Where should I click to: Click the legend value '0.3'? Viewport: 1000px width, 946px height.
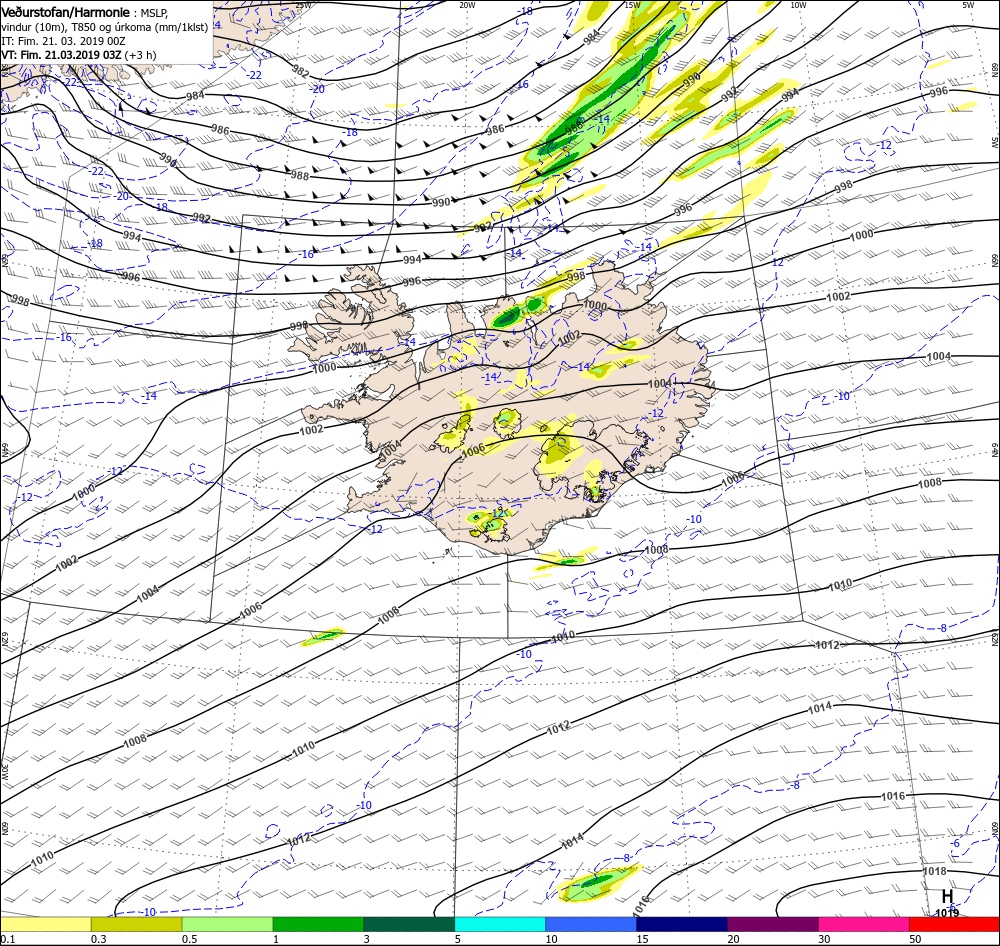[99, 939]
